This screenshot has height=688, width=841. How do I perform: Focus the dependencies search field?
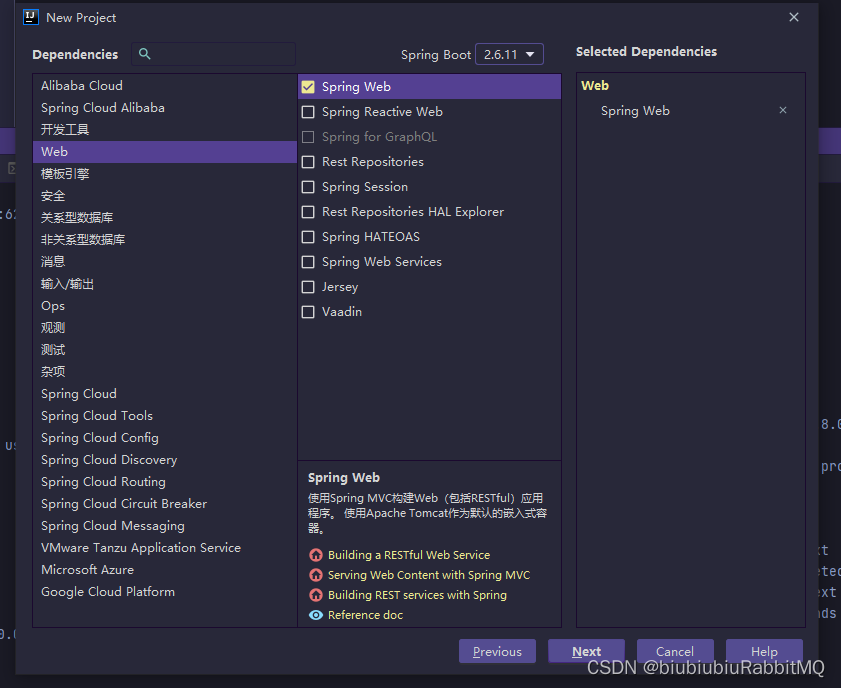pos(213,54)
